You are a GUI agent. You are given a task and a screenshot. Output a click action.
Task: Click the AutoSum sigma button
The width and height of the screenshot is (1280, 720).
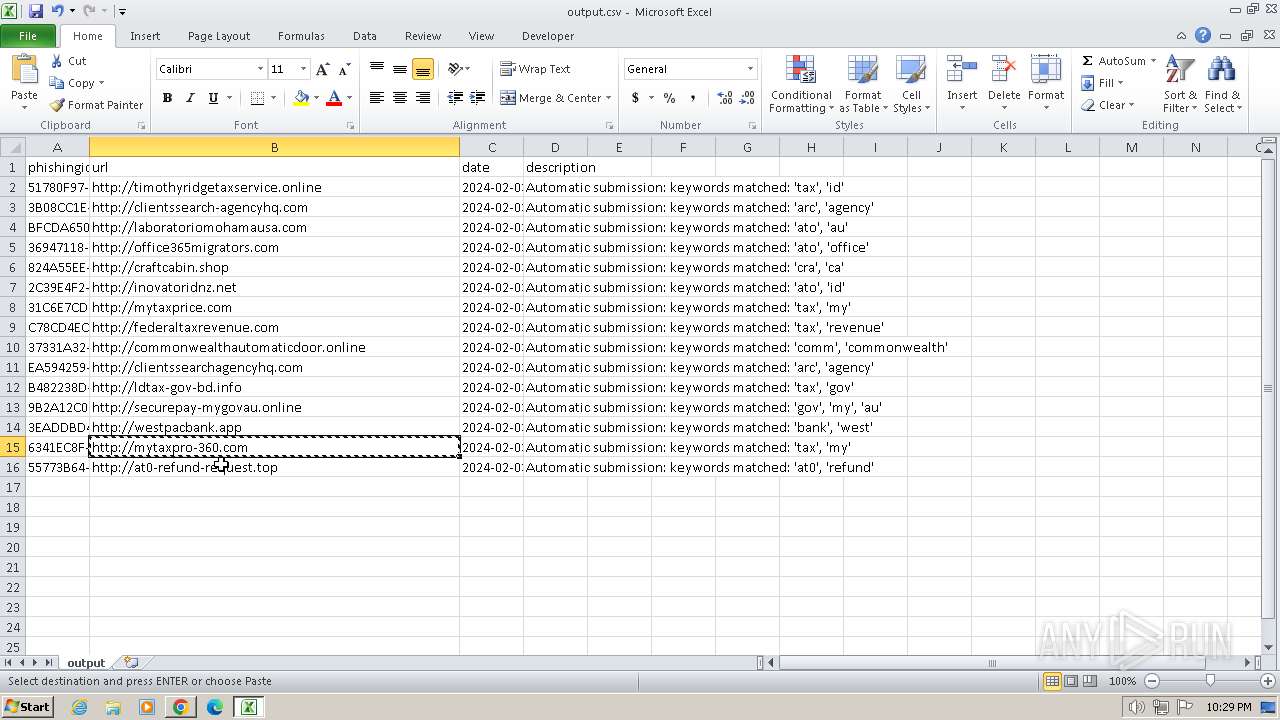(1113, 61)
